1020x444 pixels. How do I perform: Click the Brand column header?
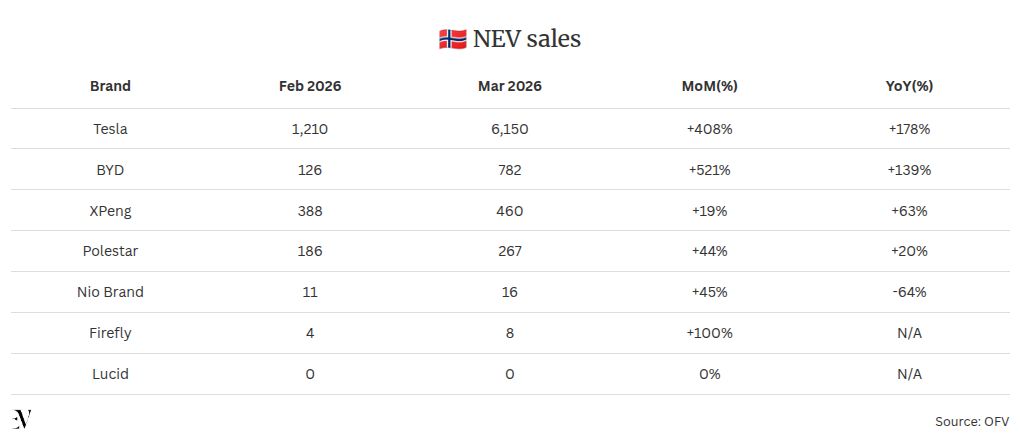(110, 86)
